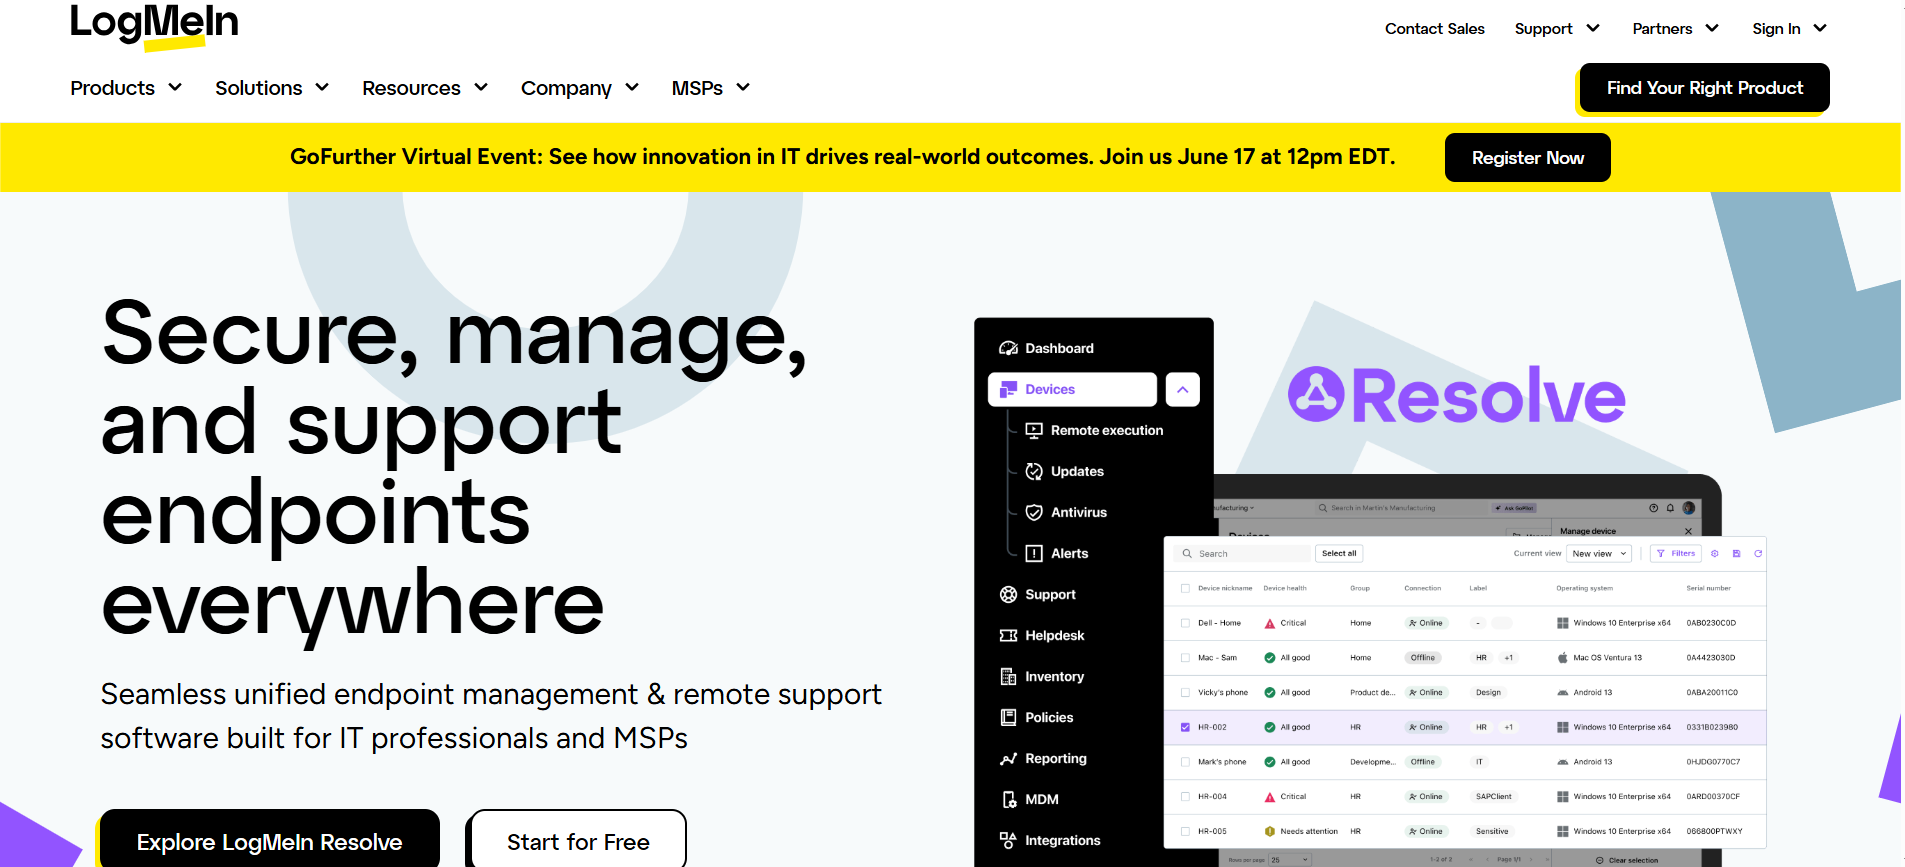Collapse the Devices submenu chevron
This screenshot has width=1905, height=867.
pos(1182,390)
